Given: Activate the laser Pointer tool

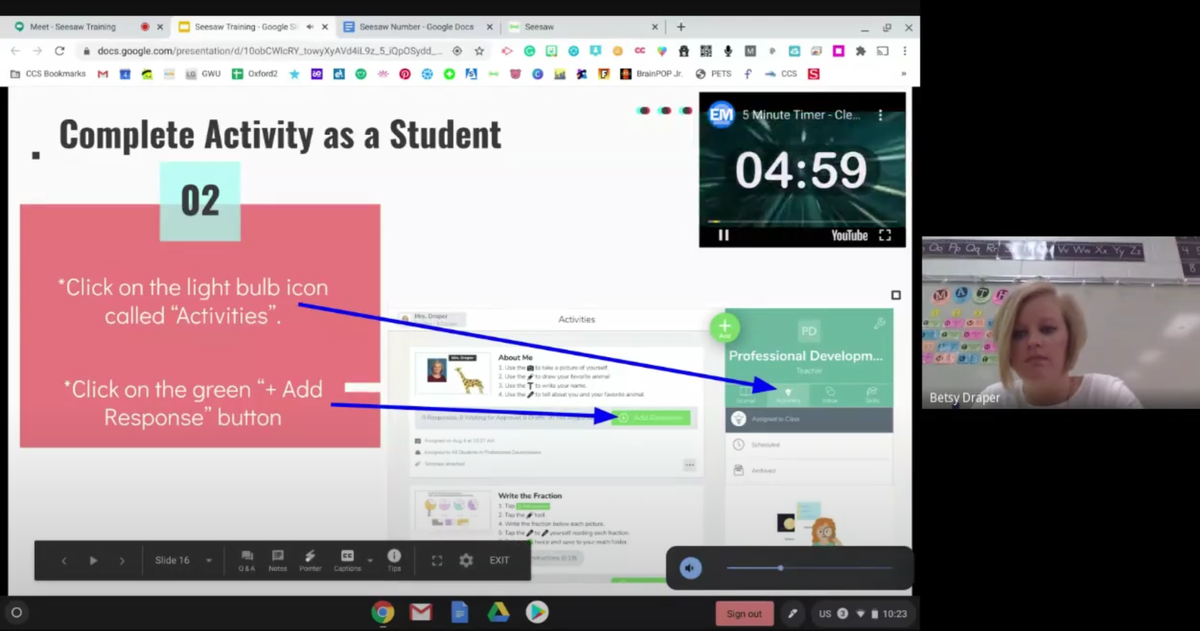Looking at the screenshot, I should [x=310, y=560].
